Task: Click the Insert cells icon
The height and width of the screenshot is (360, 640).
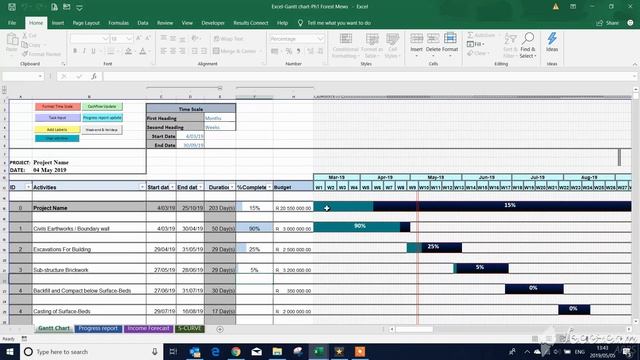Action: pos(416,39)
